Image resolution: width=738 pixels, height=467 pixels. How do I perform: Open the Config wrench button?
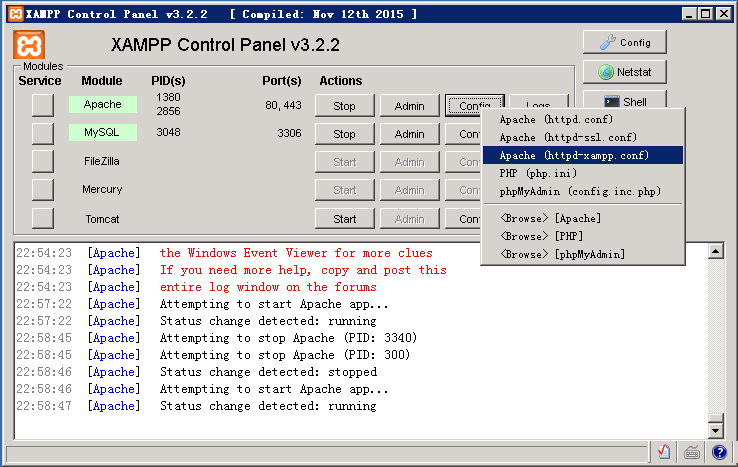(x=625, y=42)
